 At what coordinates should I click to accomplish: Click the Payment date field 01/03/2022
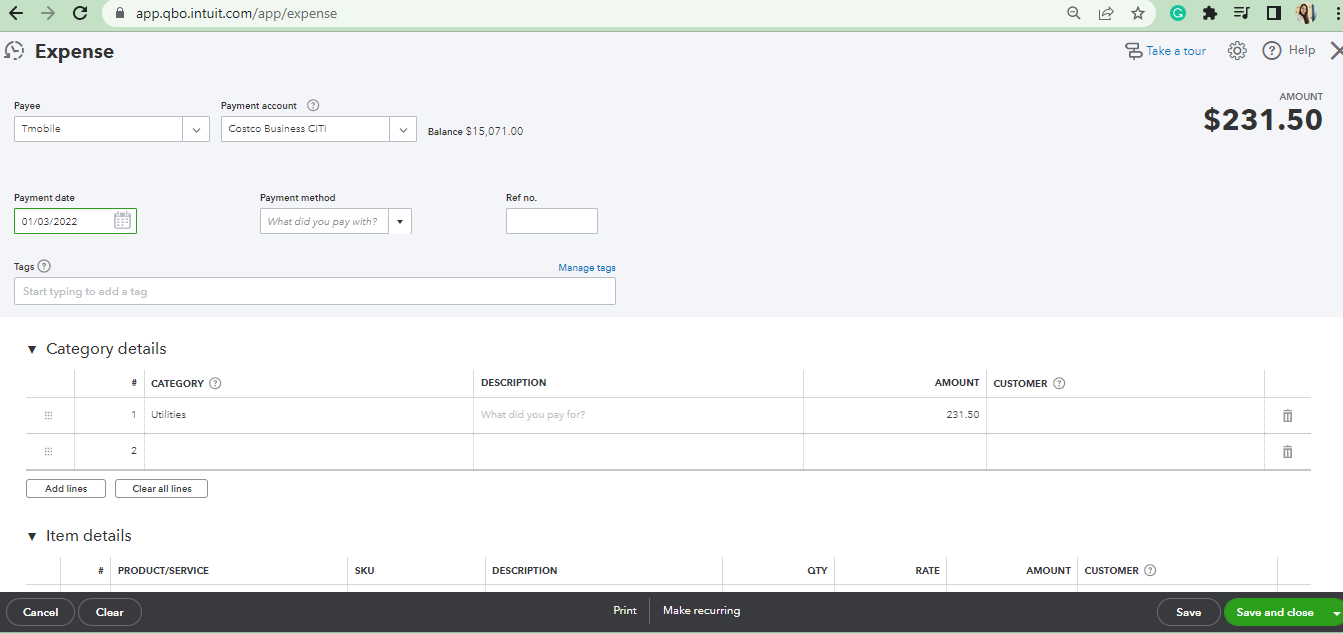75,221
